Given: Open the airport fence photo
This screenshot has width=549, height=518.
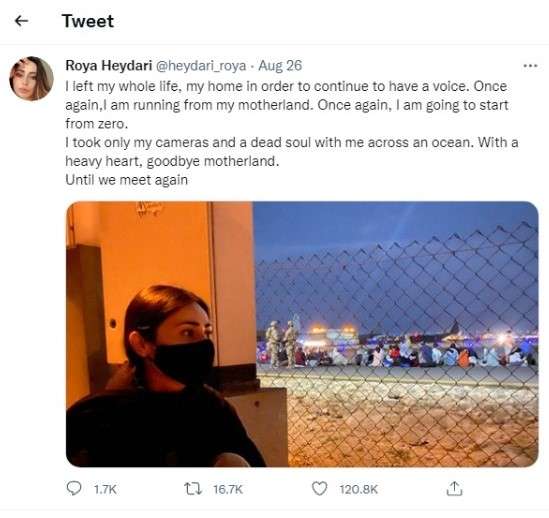Looking at the screenshot, I should point(396,334).
